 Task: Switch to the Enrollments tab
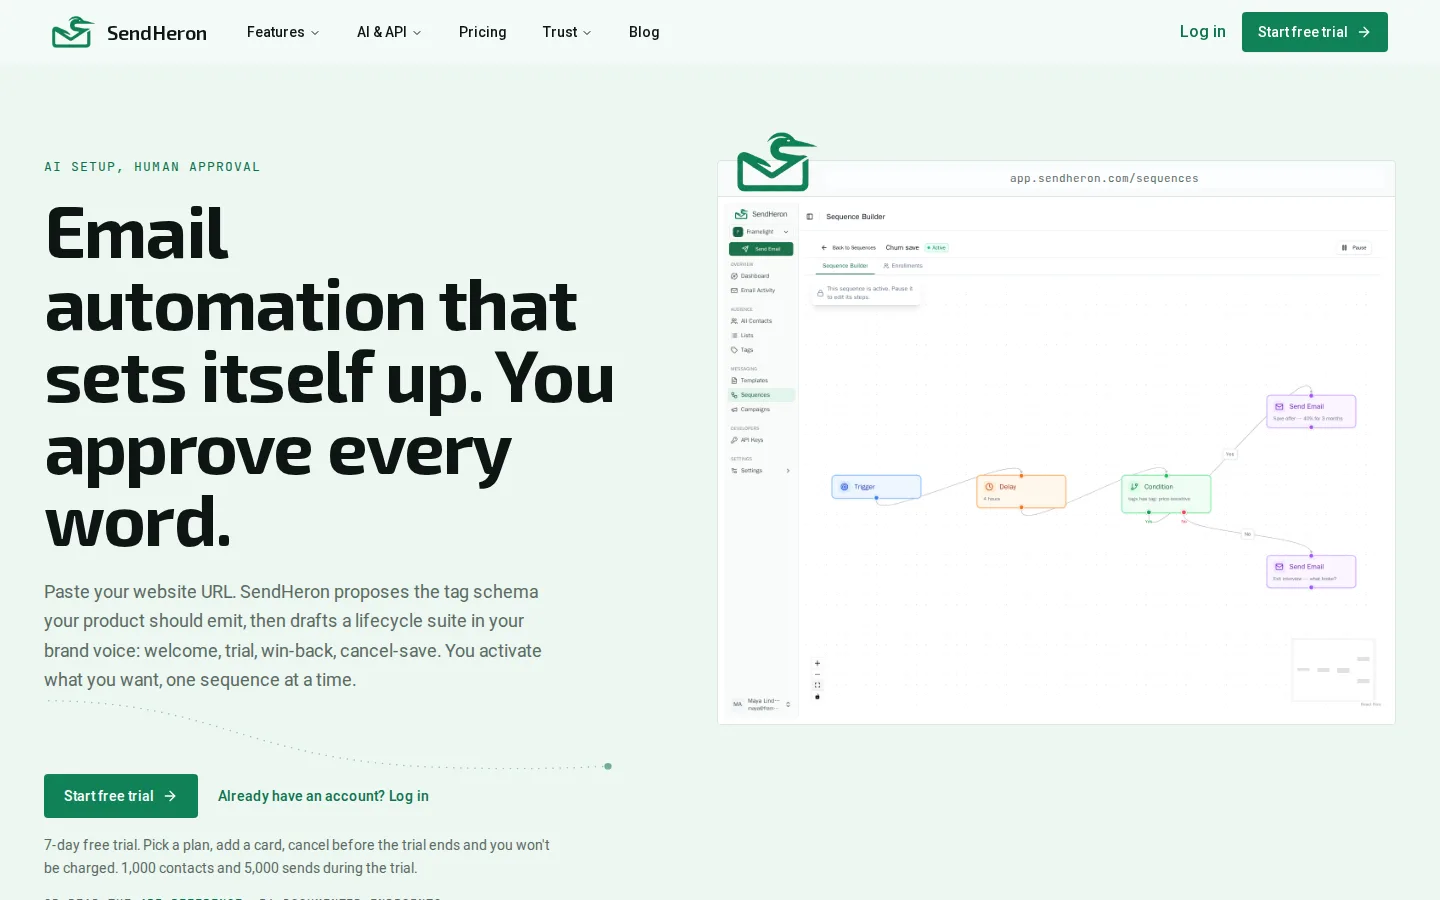(903, 266)
